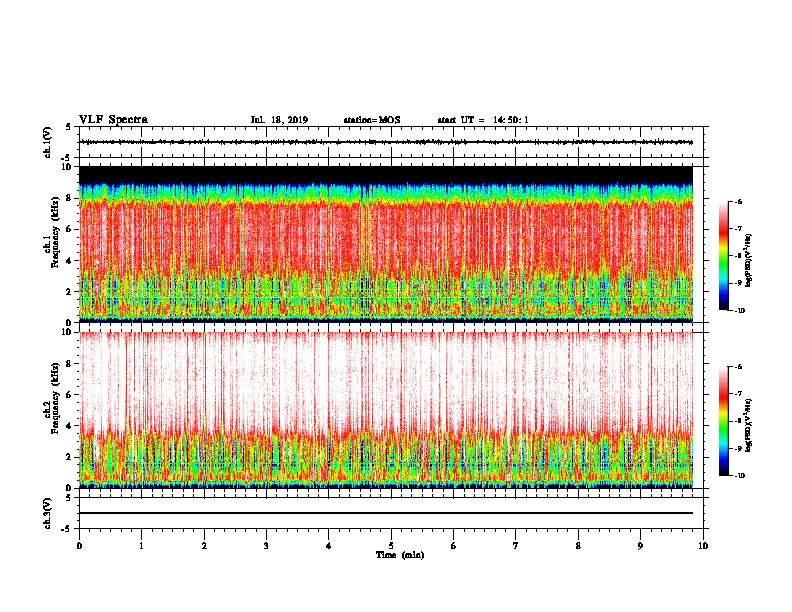The height and width of the screenshot is (612, 792).
Task: Click the ch.2 spectrogram color bar
Action: [723, 421]
